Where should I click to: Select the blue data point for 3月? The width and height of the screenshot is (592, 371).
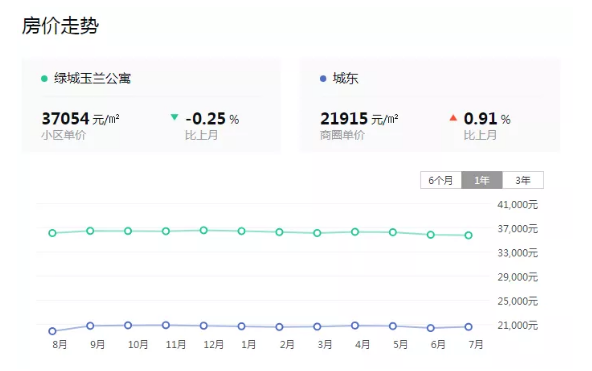(x=317, y=326)
